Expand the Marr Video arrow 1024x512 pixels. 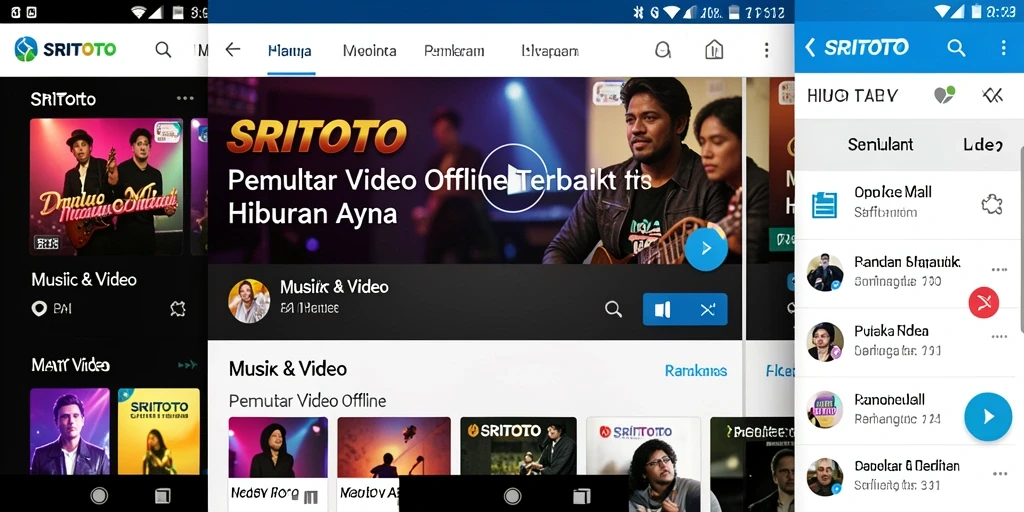tap(187, 365)
